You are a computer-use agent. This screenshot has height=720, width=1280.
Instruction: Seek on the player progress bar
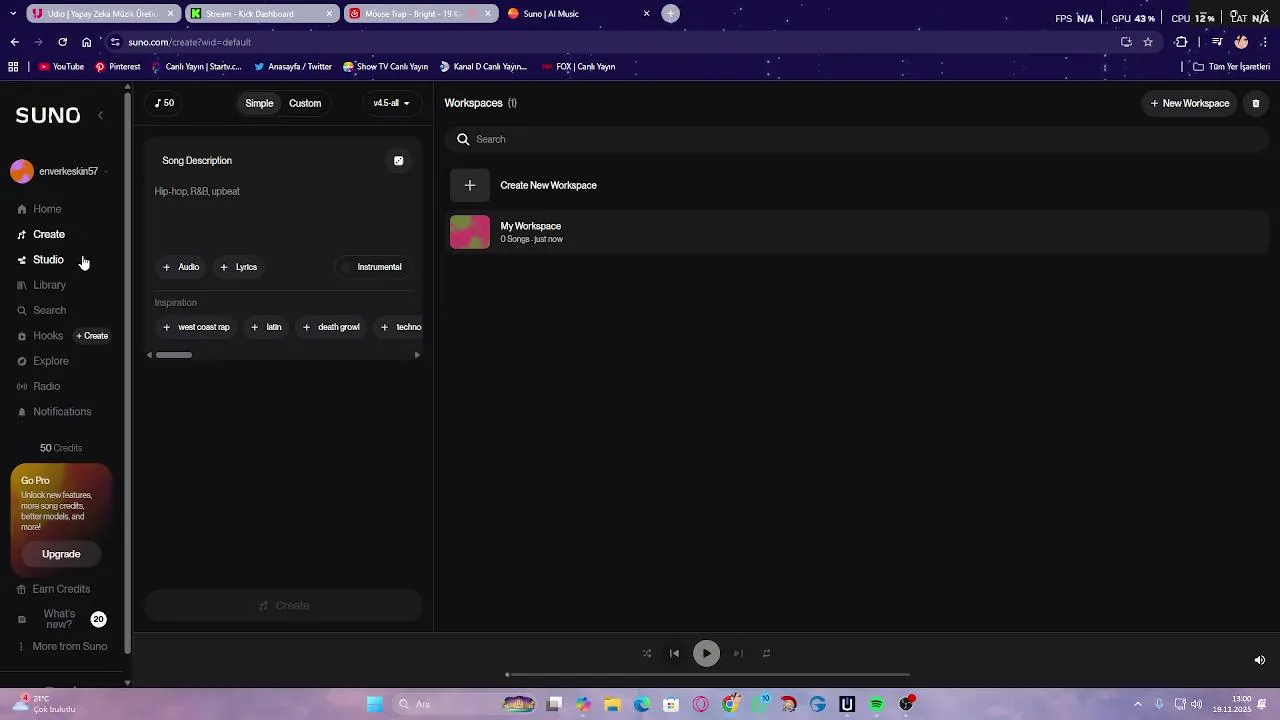tap(707, 675)
